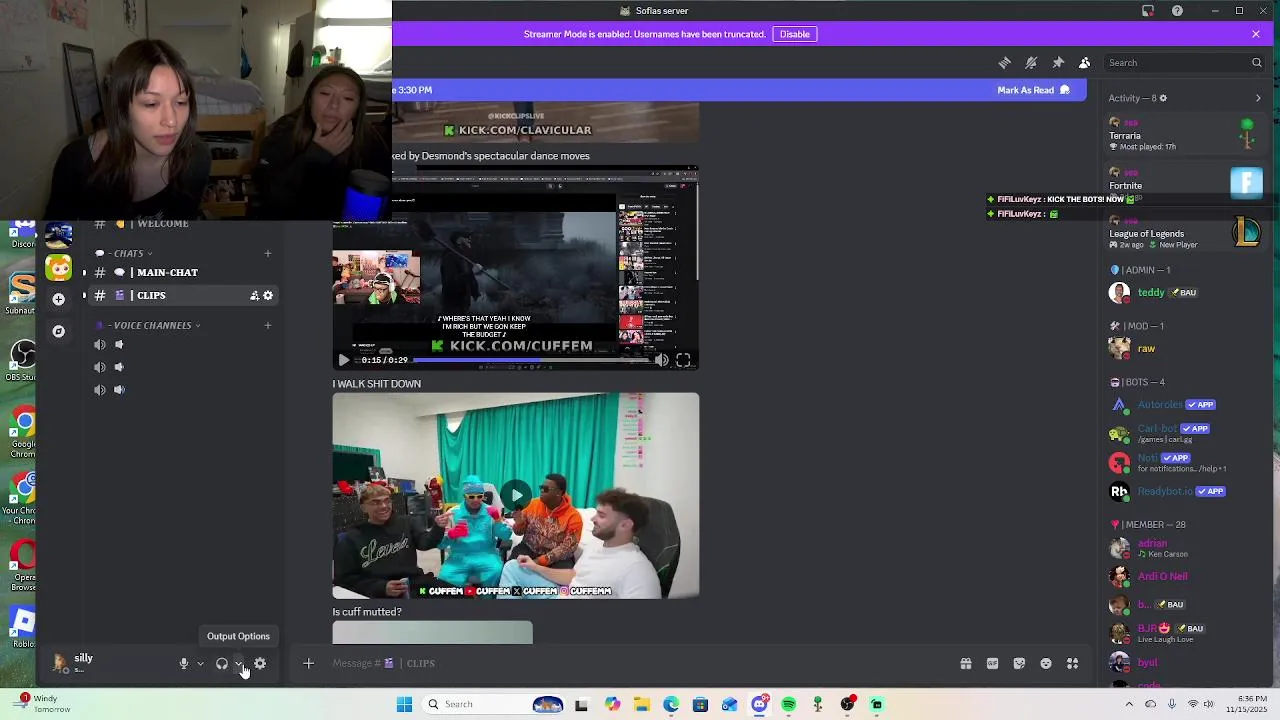Screen dimensions: 1280x720
Task: Open the Apps launcher icon
Action: pyautogui.click(x=1072, y=664)
